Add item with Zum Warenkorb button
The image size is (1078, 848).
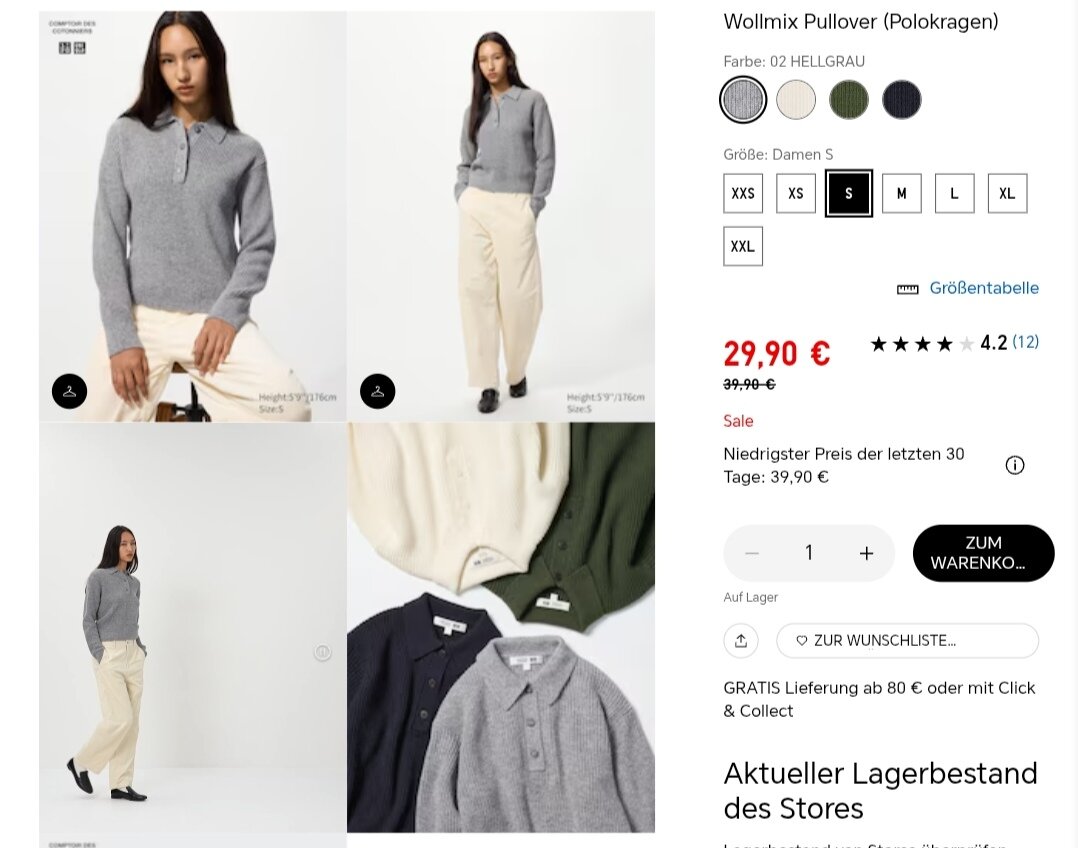tap(983, 553)
